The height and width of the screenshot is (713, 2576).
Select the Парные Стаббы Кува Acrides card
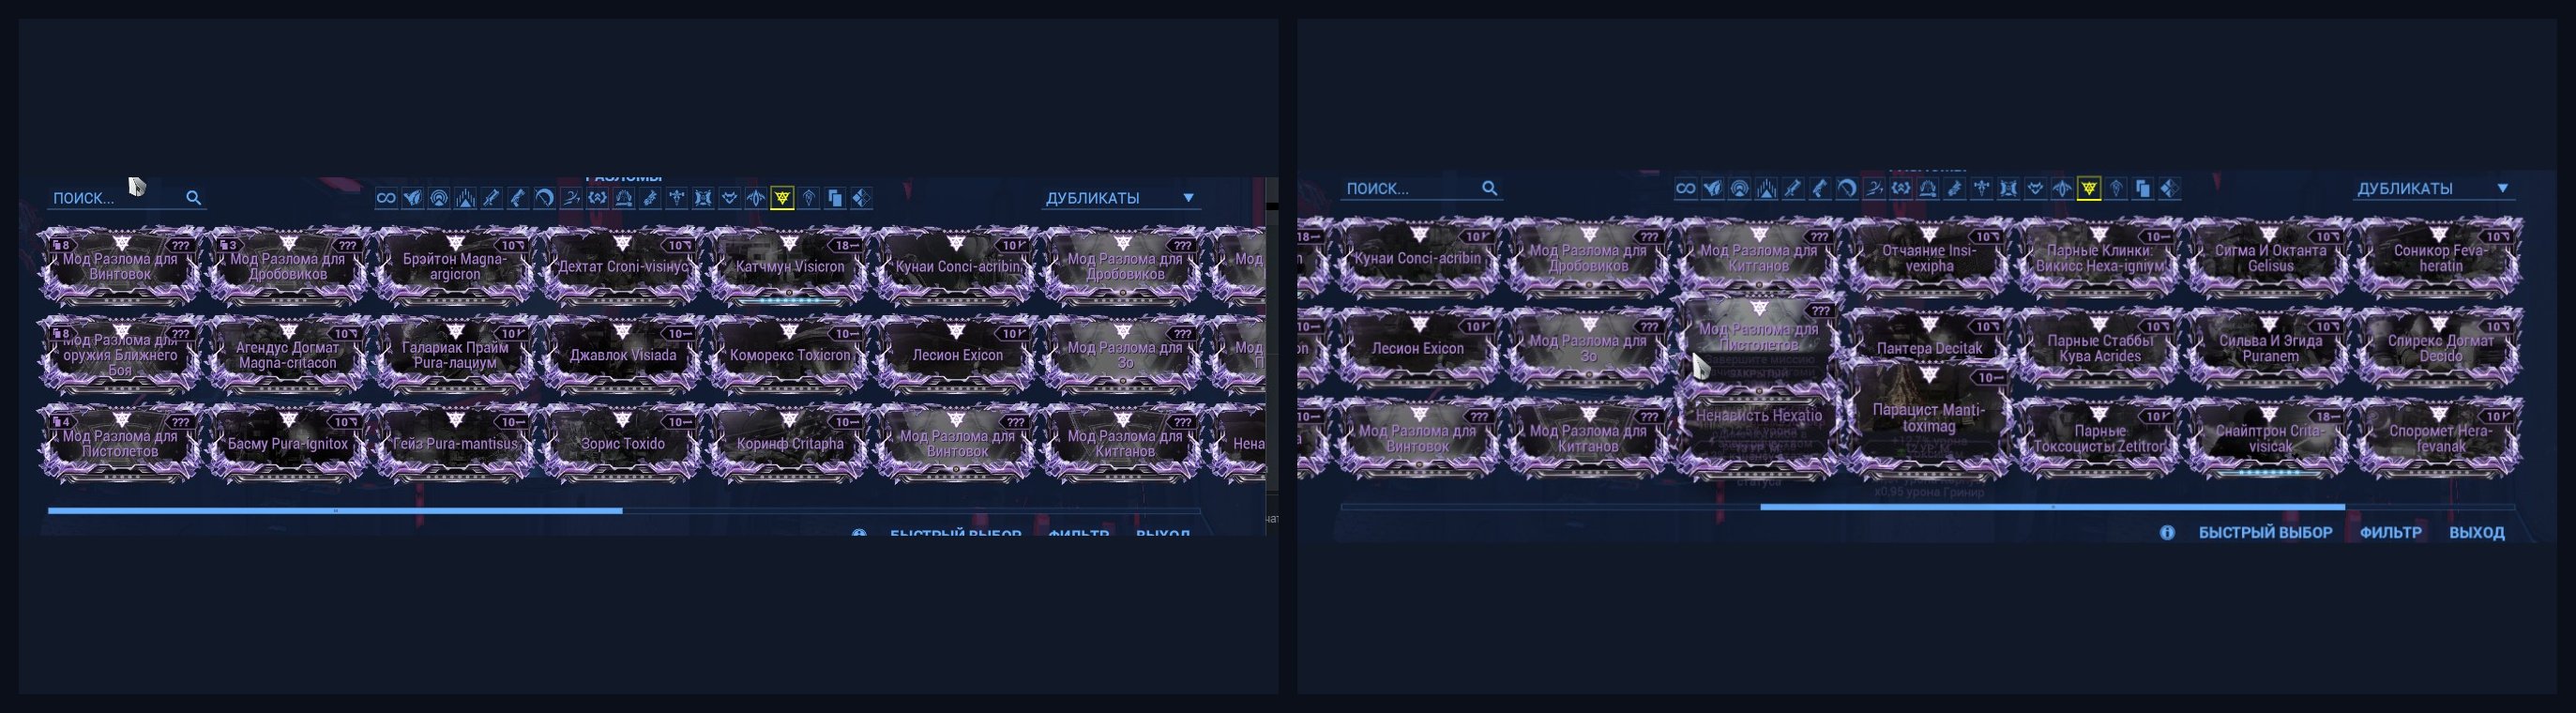coord(2099,348)
